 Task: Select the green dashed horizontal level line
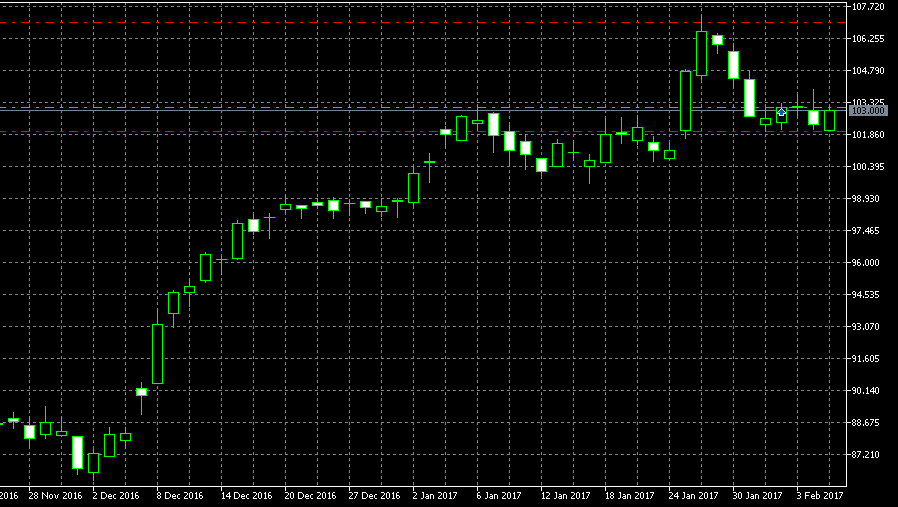coord(423,107)
